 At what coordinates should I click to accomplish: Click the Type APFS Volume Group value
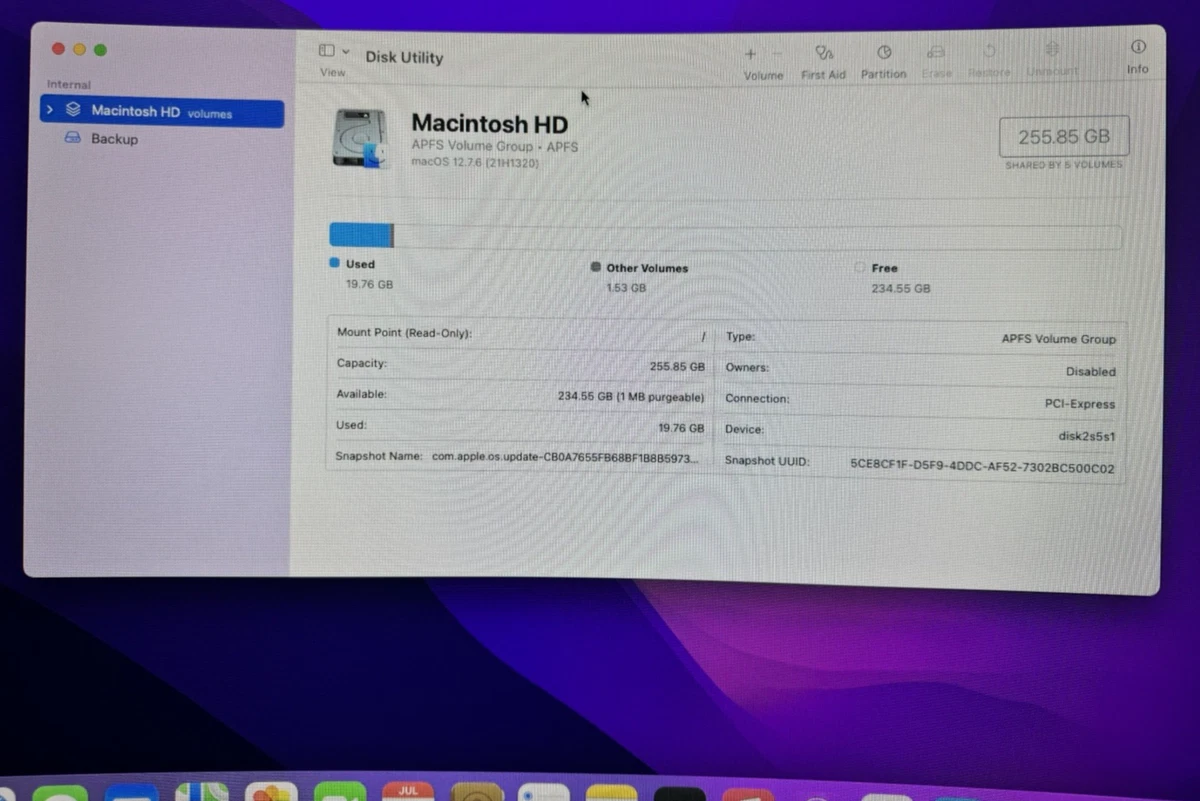tap(1058, 339)
